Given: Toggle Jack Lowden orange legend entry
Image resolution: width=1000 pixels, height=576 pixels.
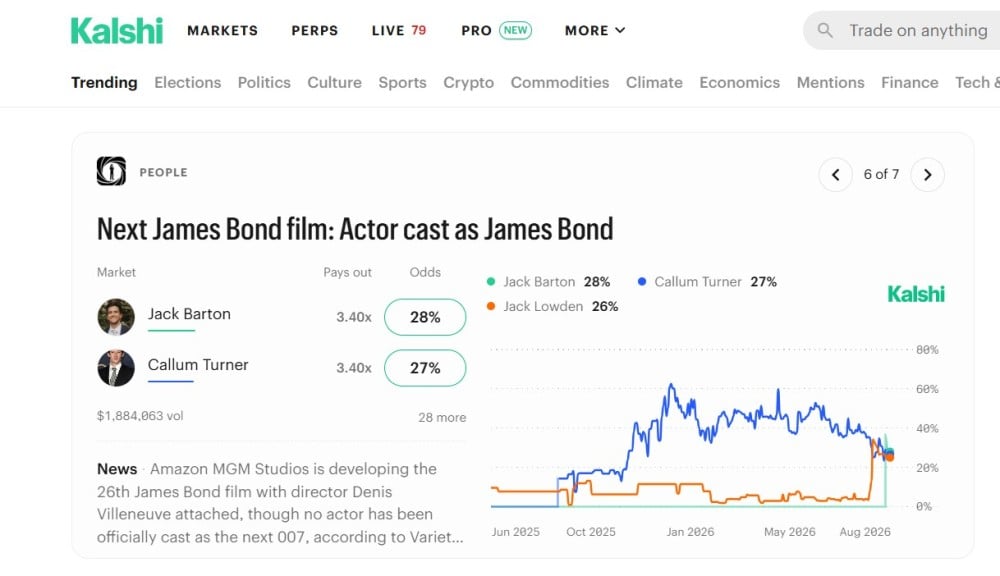Looking at the screenshot, I should pyautogui.click(x=552, y=306).
